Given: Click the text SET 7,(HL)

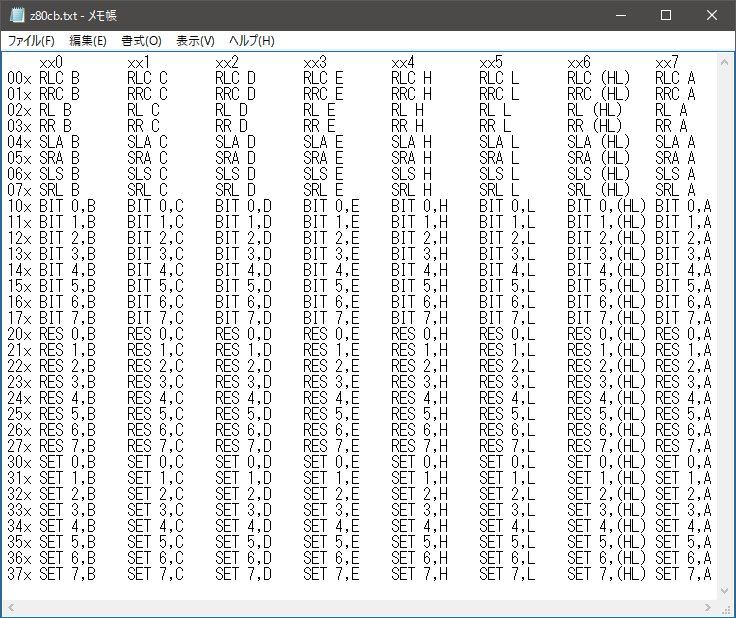Looking at the screenshot, I should 606,574.
